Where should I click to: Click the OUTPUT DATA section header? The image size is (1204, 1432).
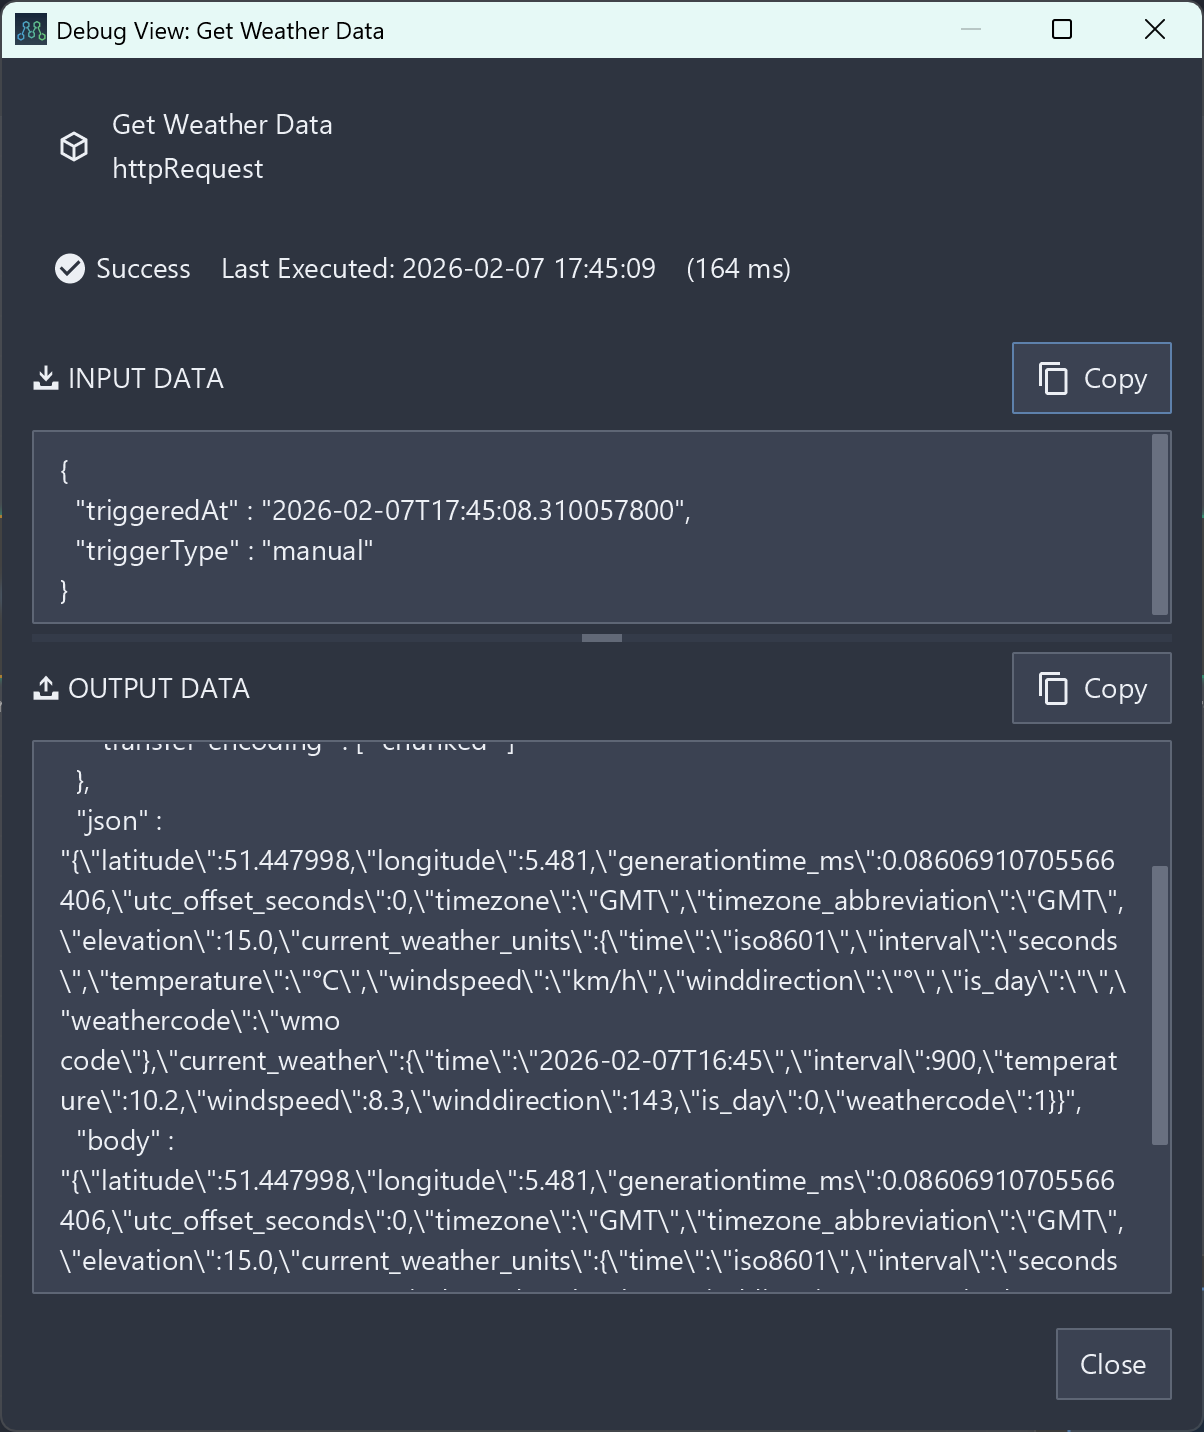click(160, 688)
